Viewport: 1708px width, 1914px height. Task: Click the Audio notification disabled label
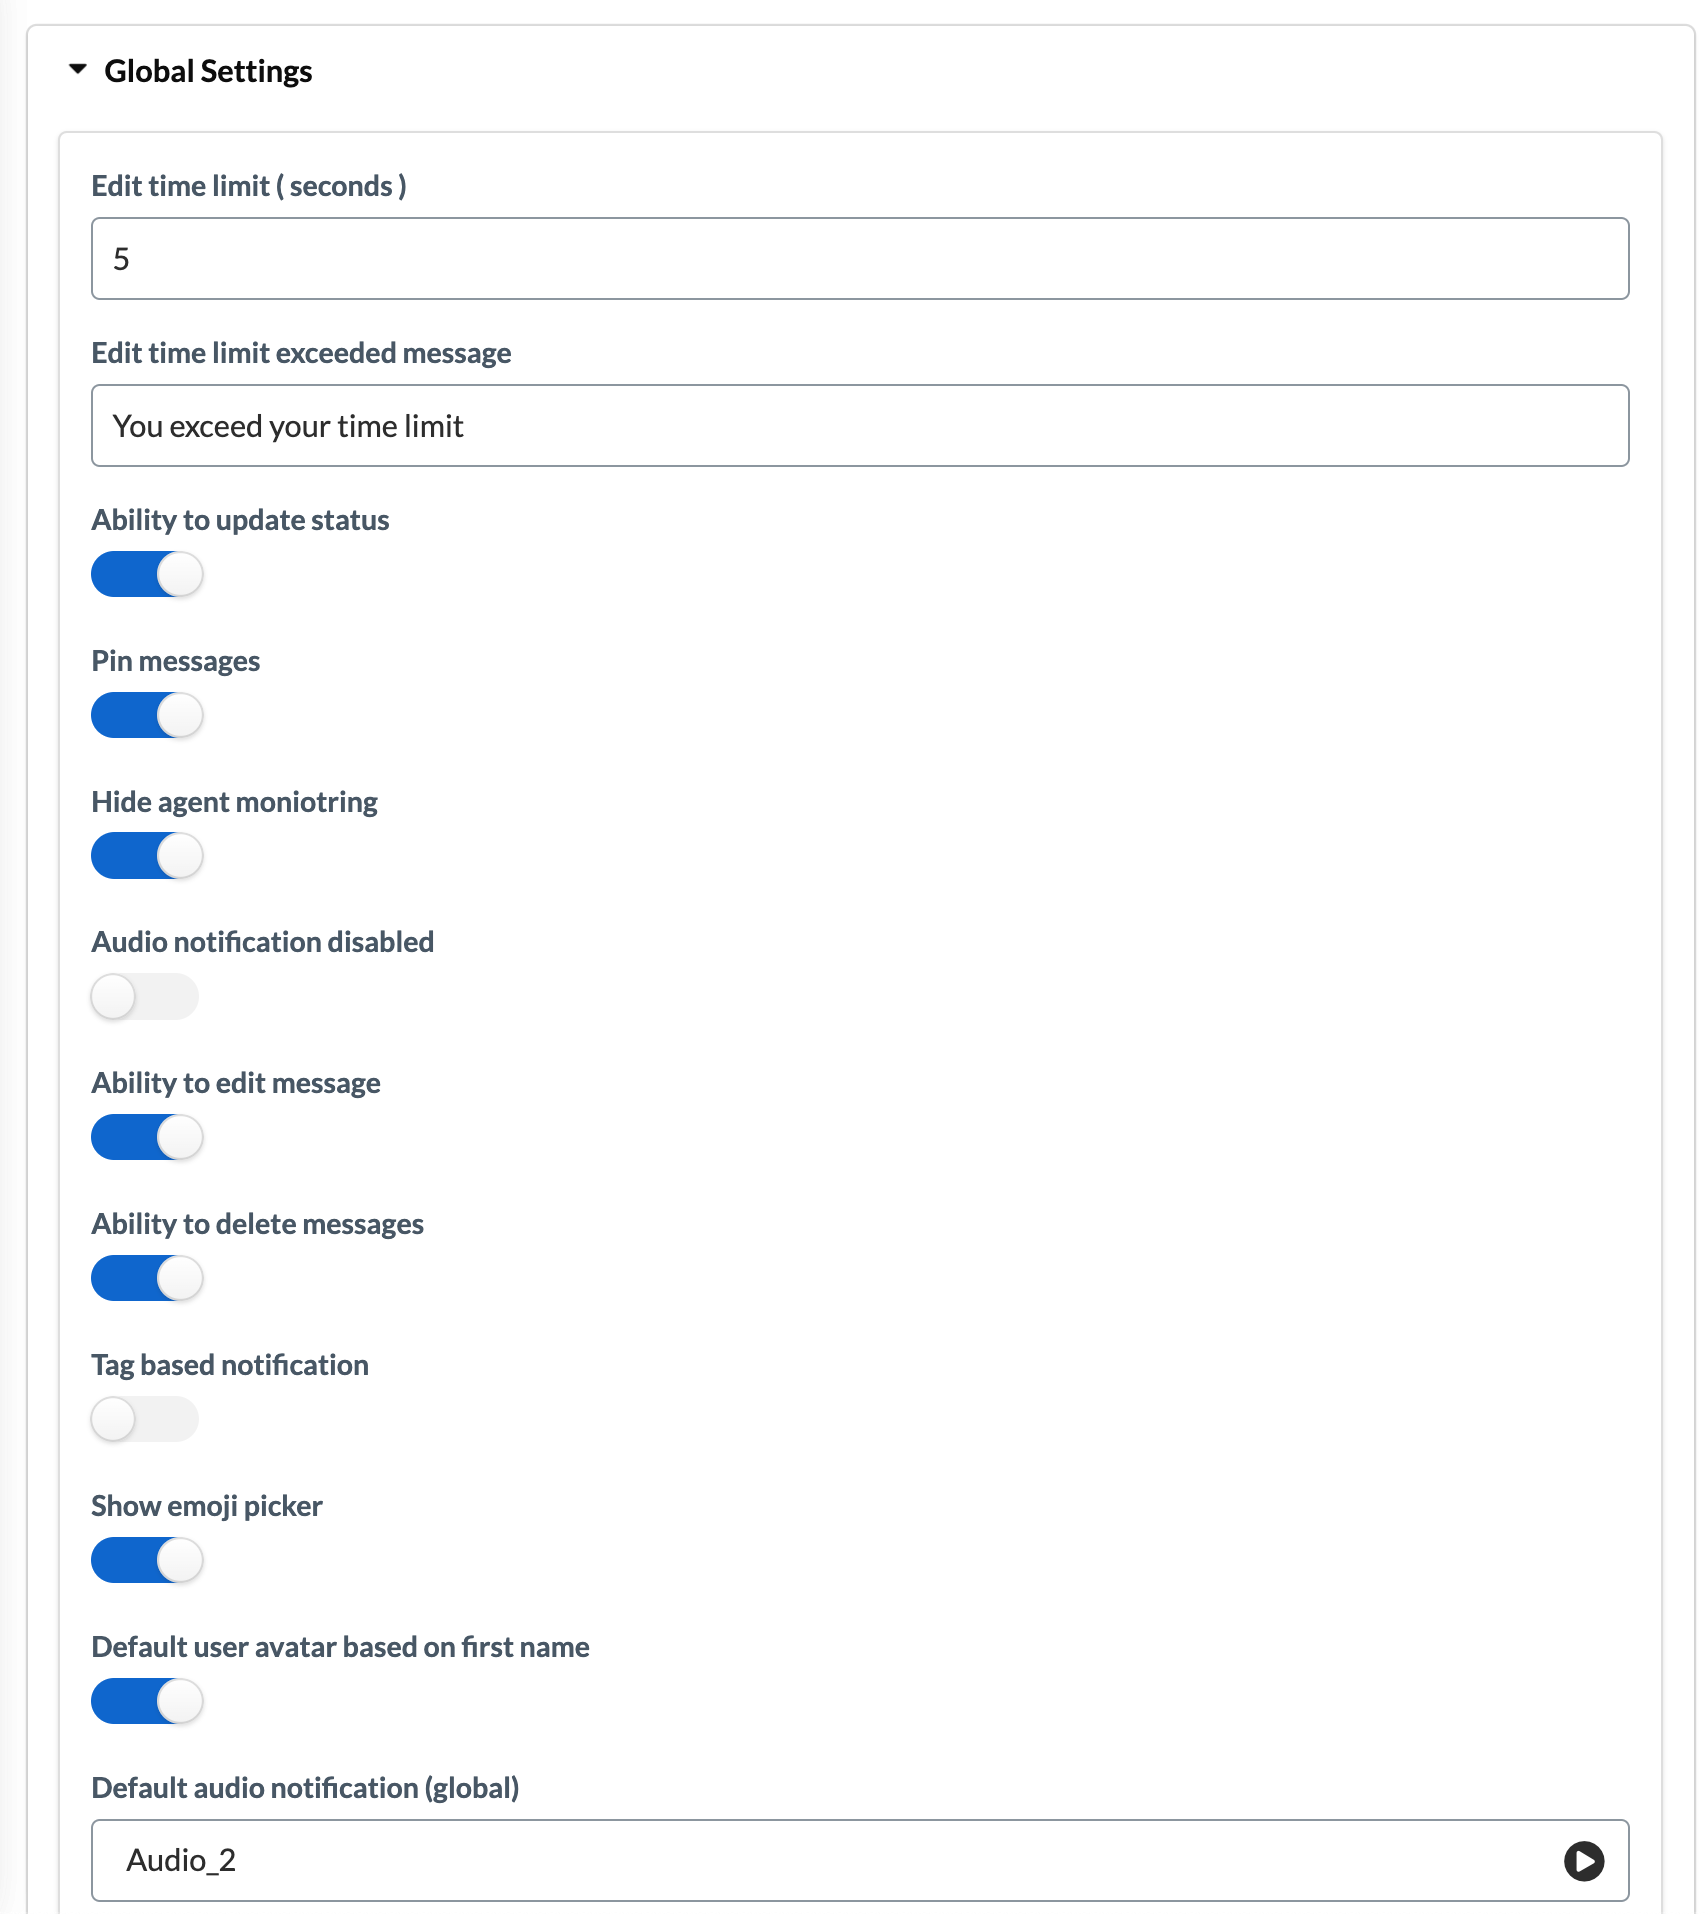263,942
